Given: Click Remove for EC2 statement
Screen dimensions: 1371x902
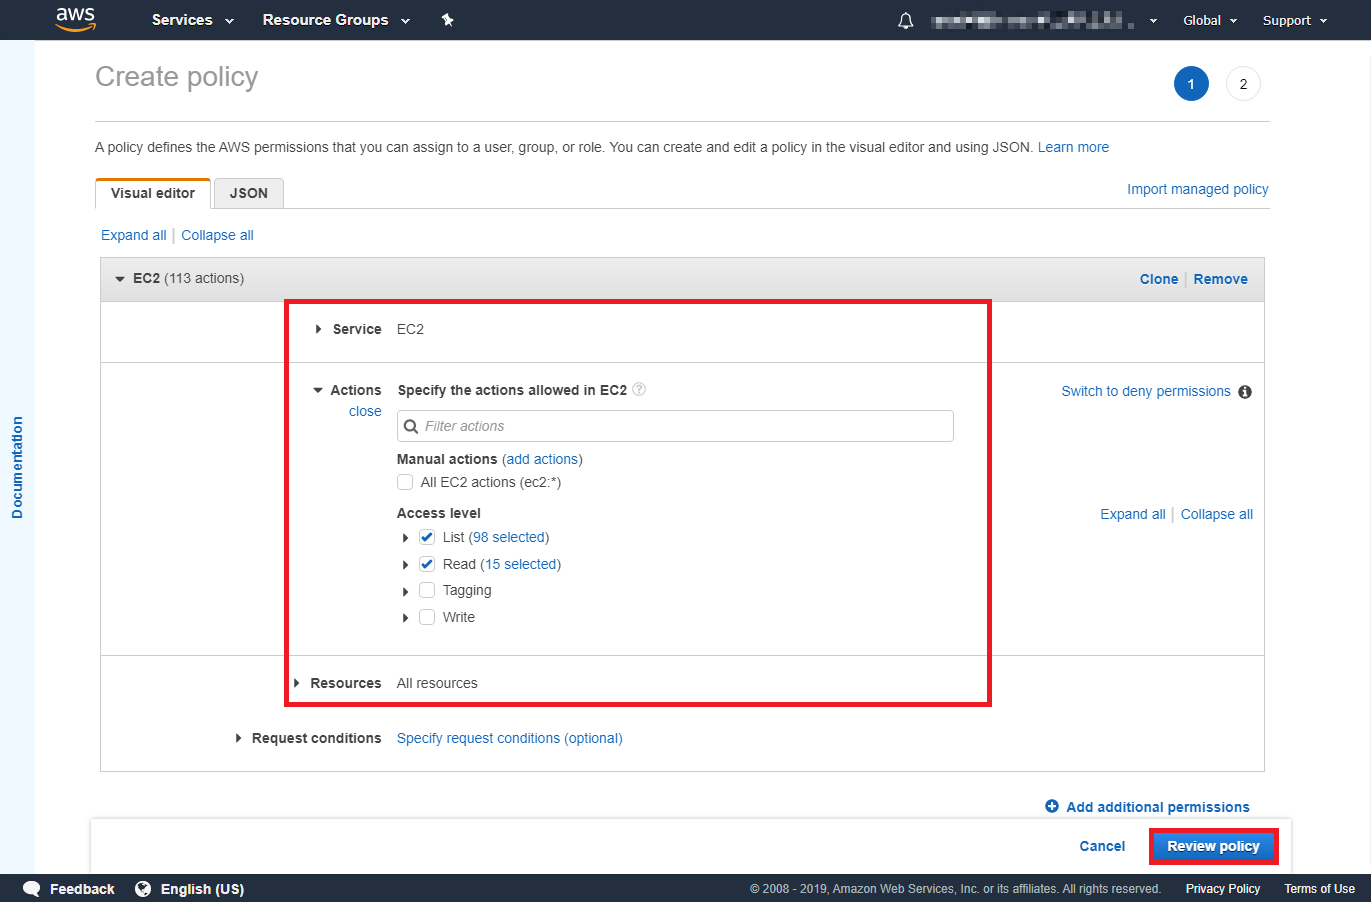Looking at the screenshot, I should [x=1220, y=279].
